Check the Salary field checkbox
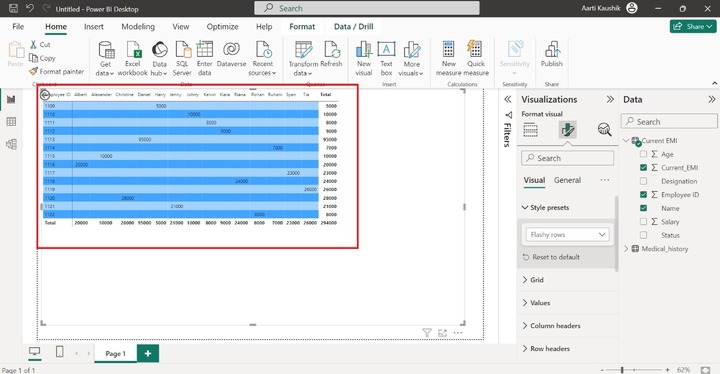 (x=643, y=221)
